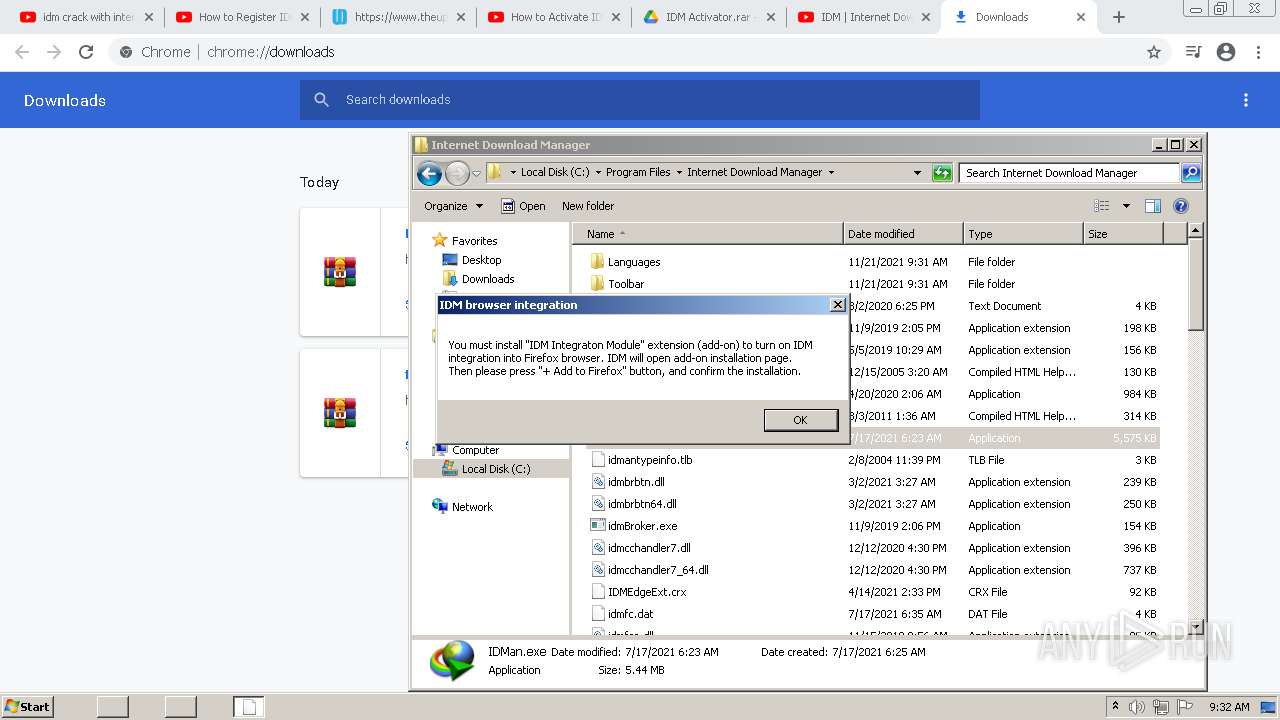1280x720 pixels.
Task: Bookmark this page with star icon
Action: [1153, 52]
